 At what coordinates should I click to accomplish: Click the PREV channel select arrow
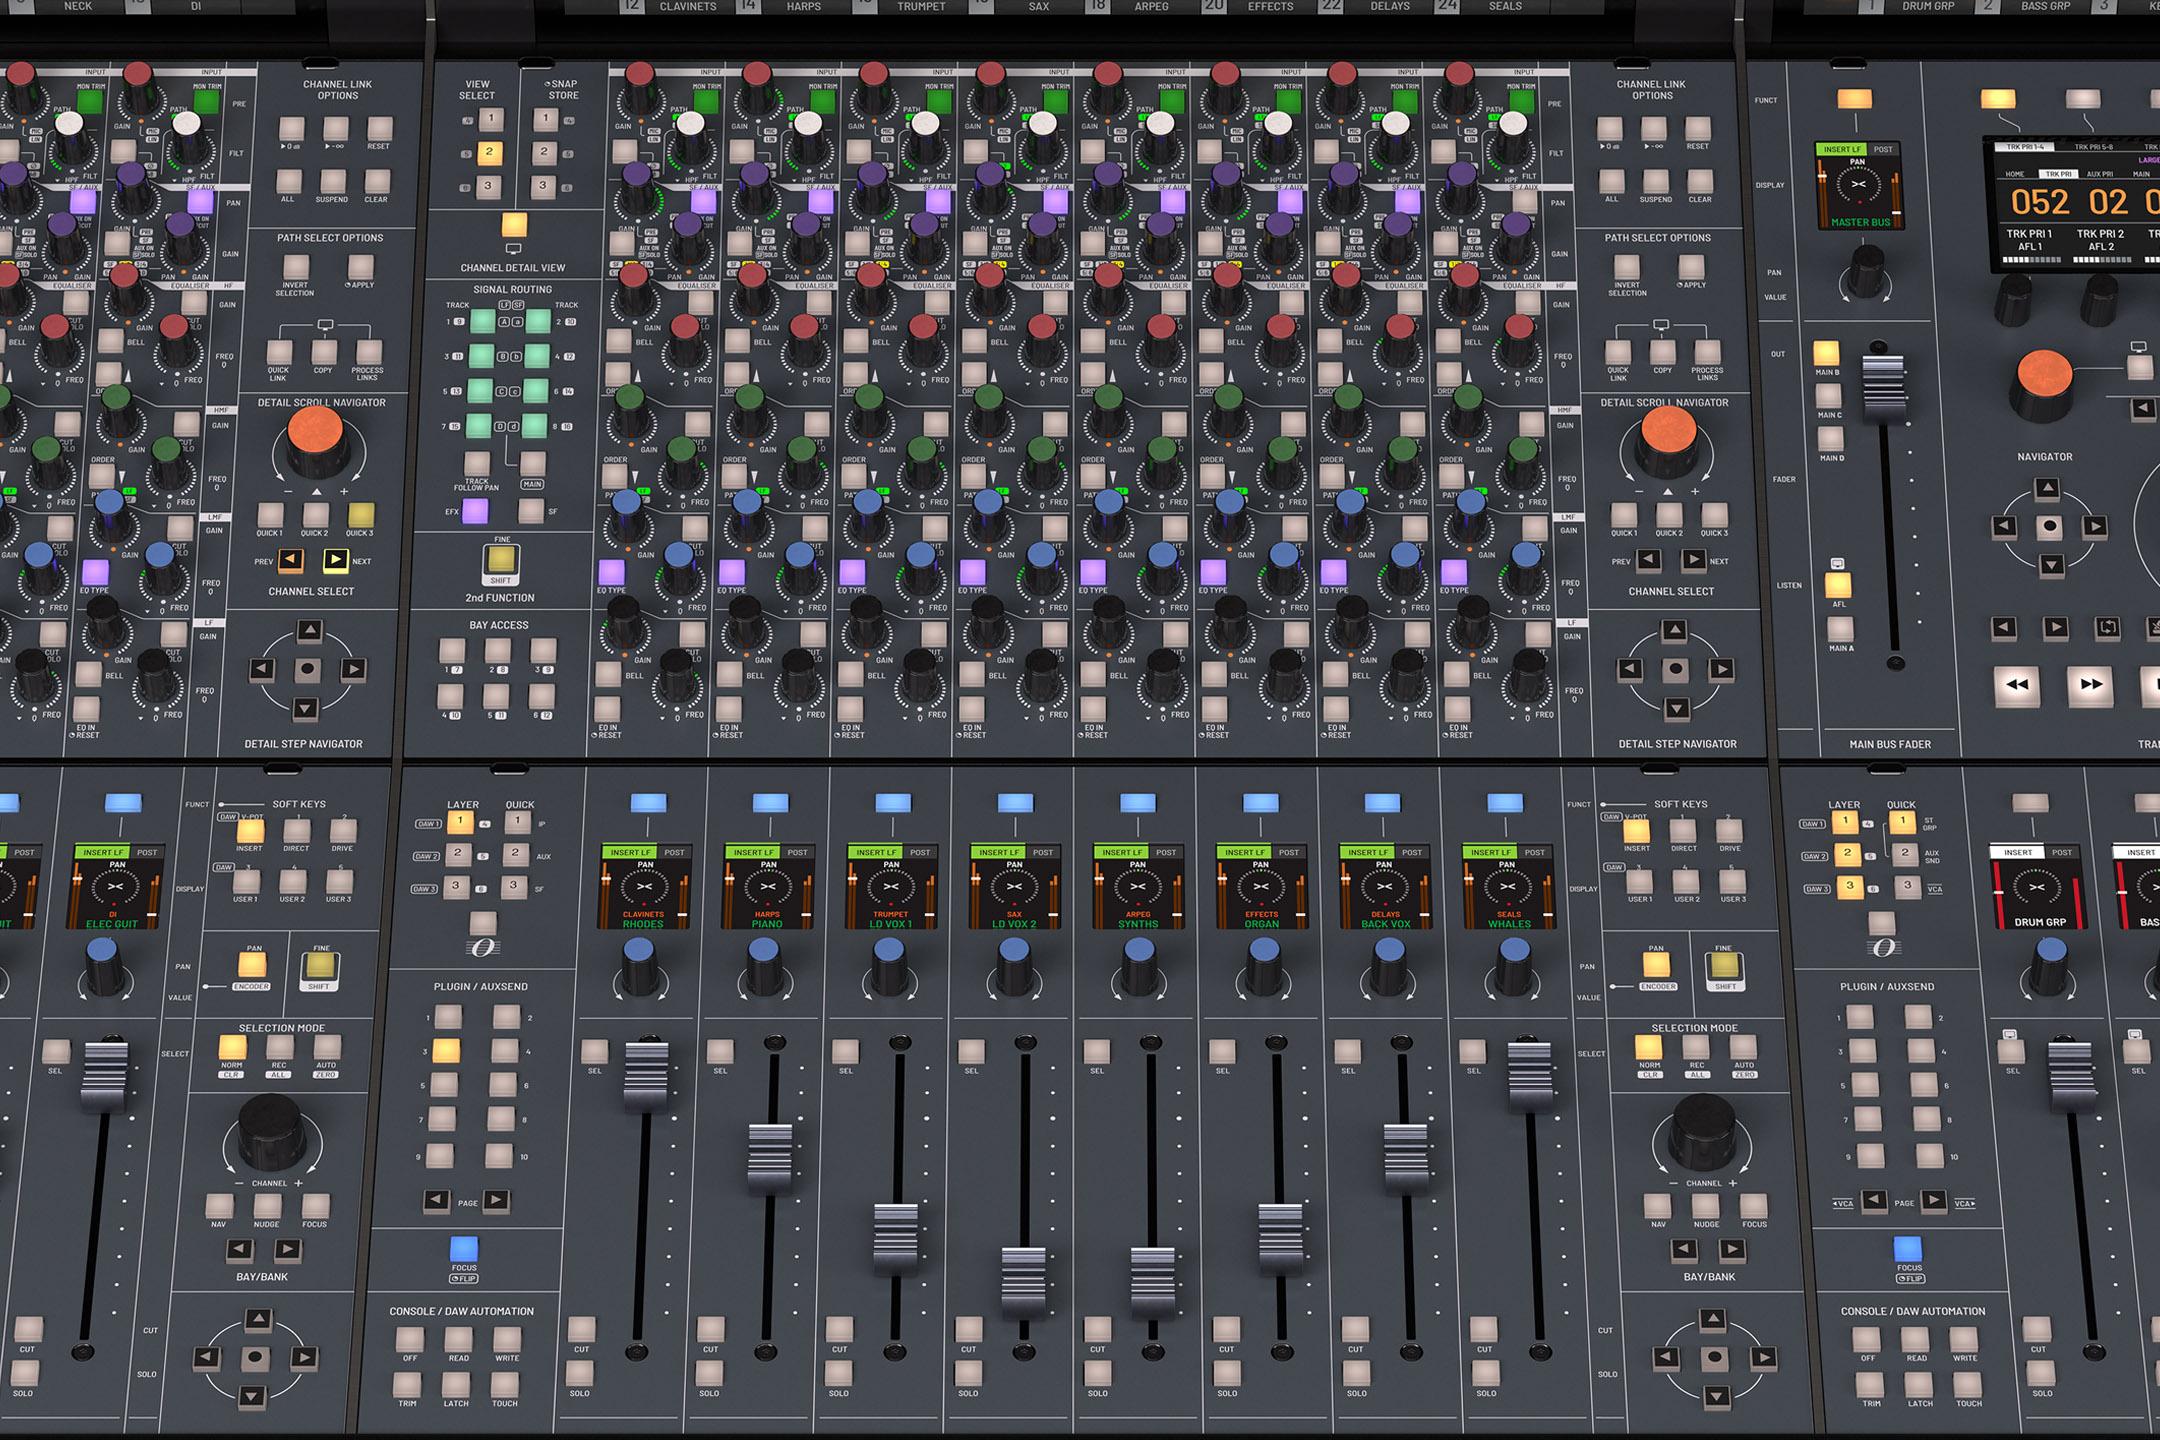point(290,560)
